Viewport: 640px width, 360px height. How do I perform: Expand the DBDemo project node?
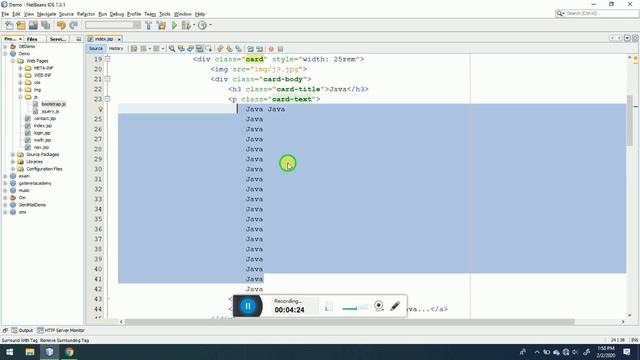point(5,47)
